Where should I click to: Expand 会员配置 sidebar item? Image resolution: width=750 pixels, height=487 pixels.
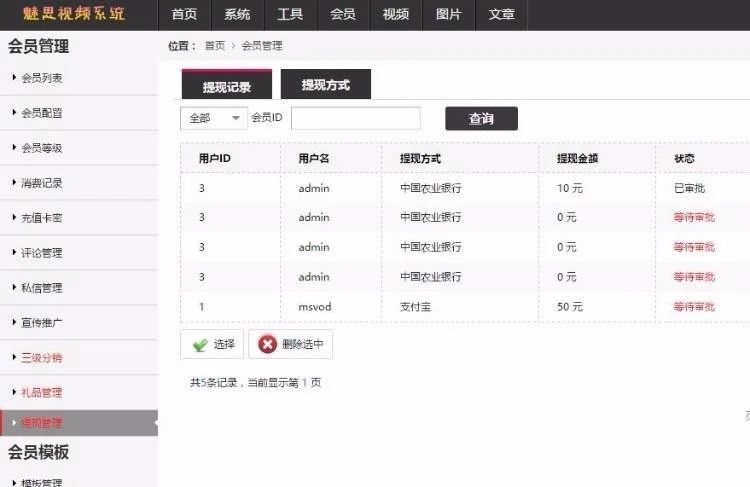tap(42, 113)
